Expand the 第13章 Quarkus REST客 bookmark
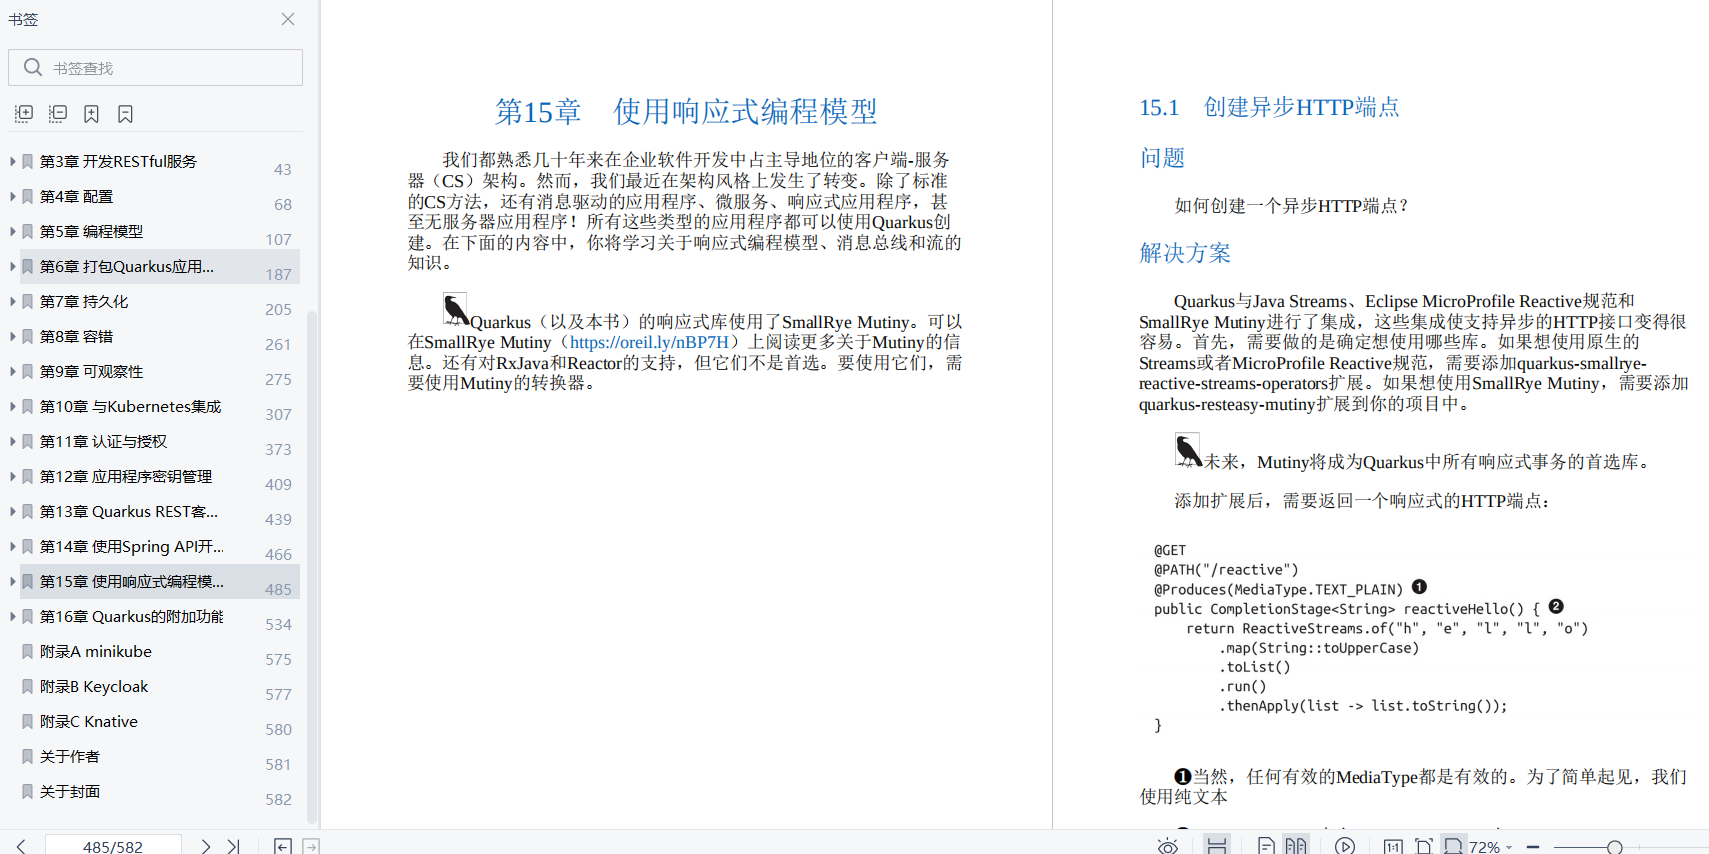 [12, 511]
